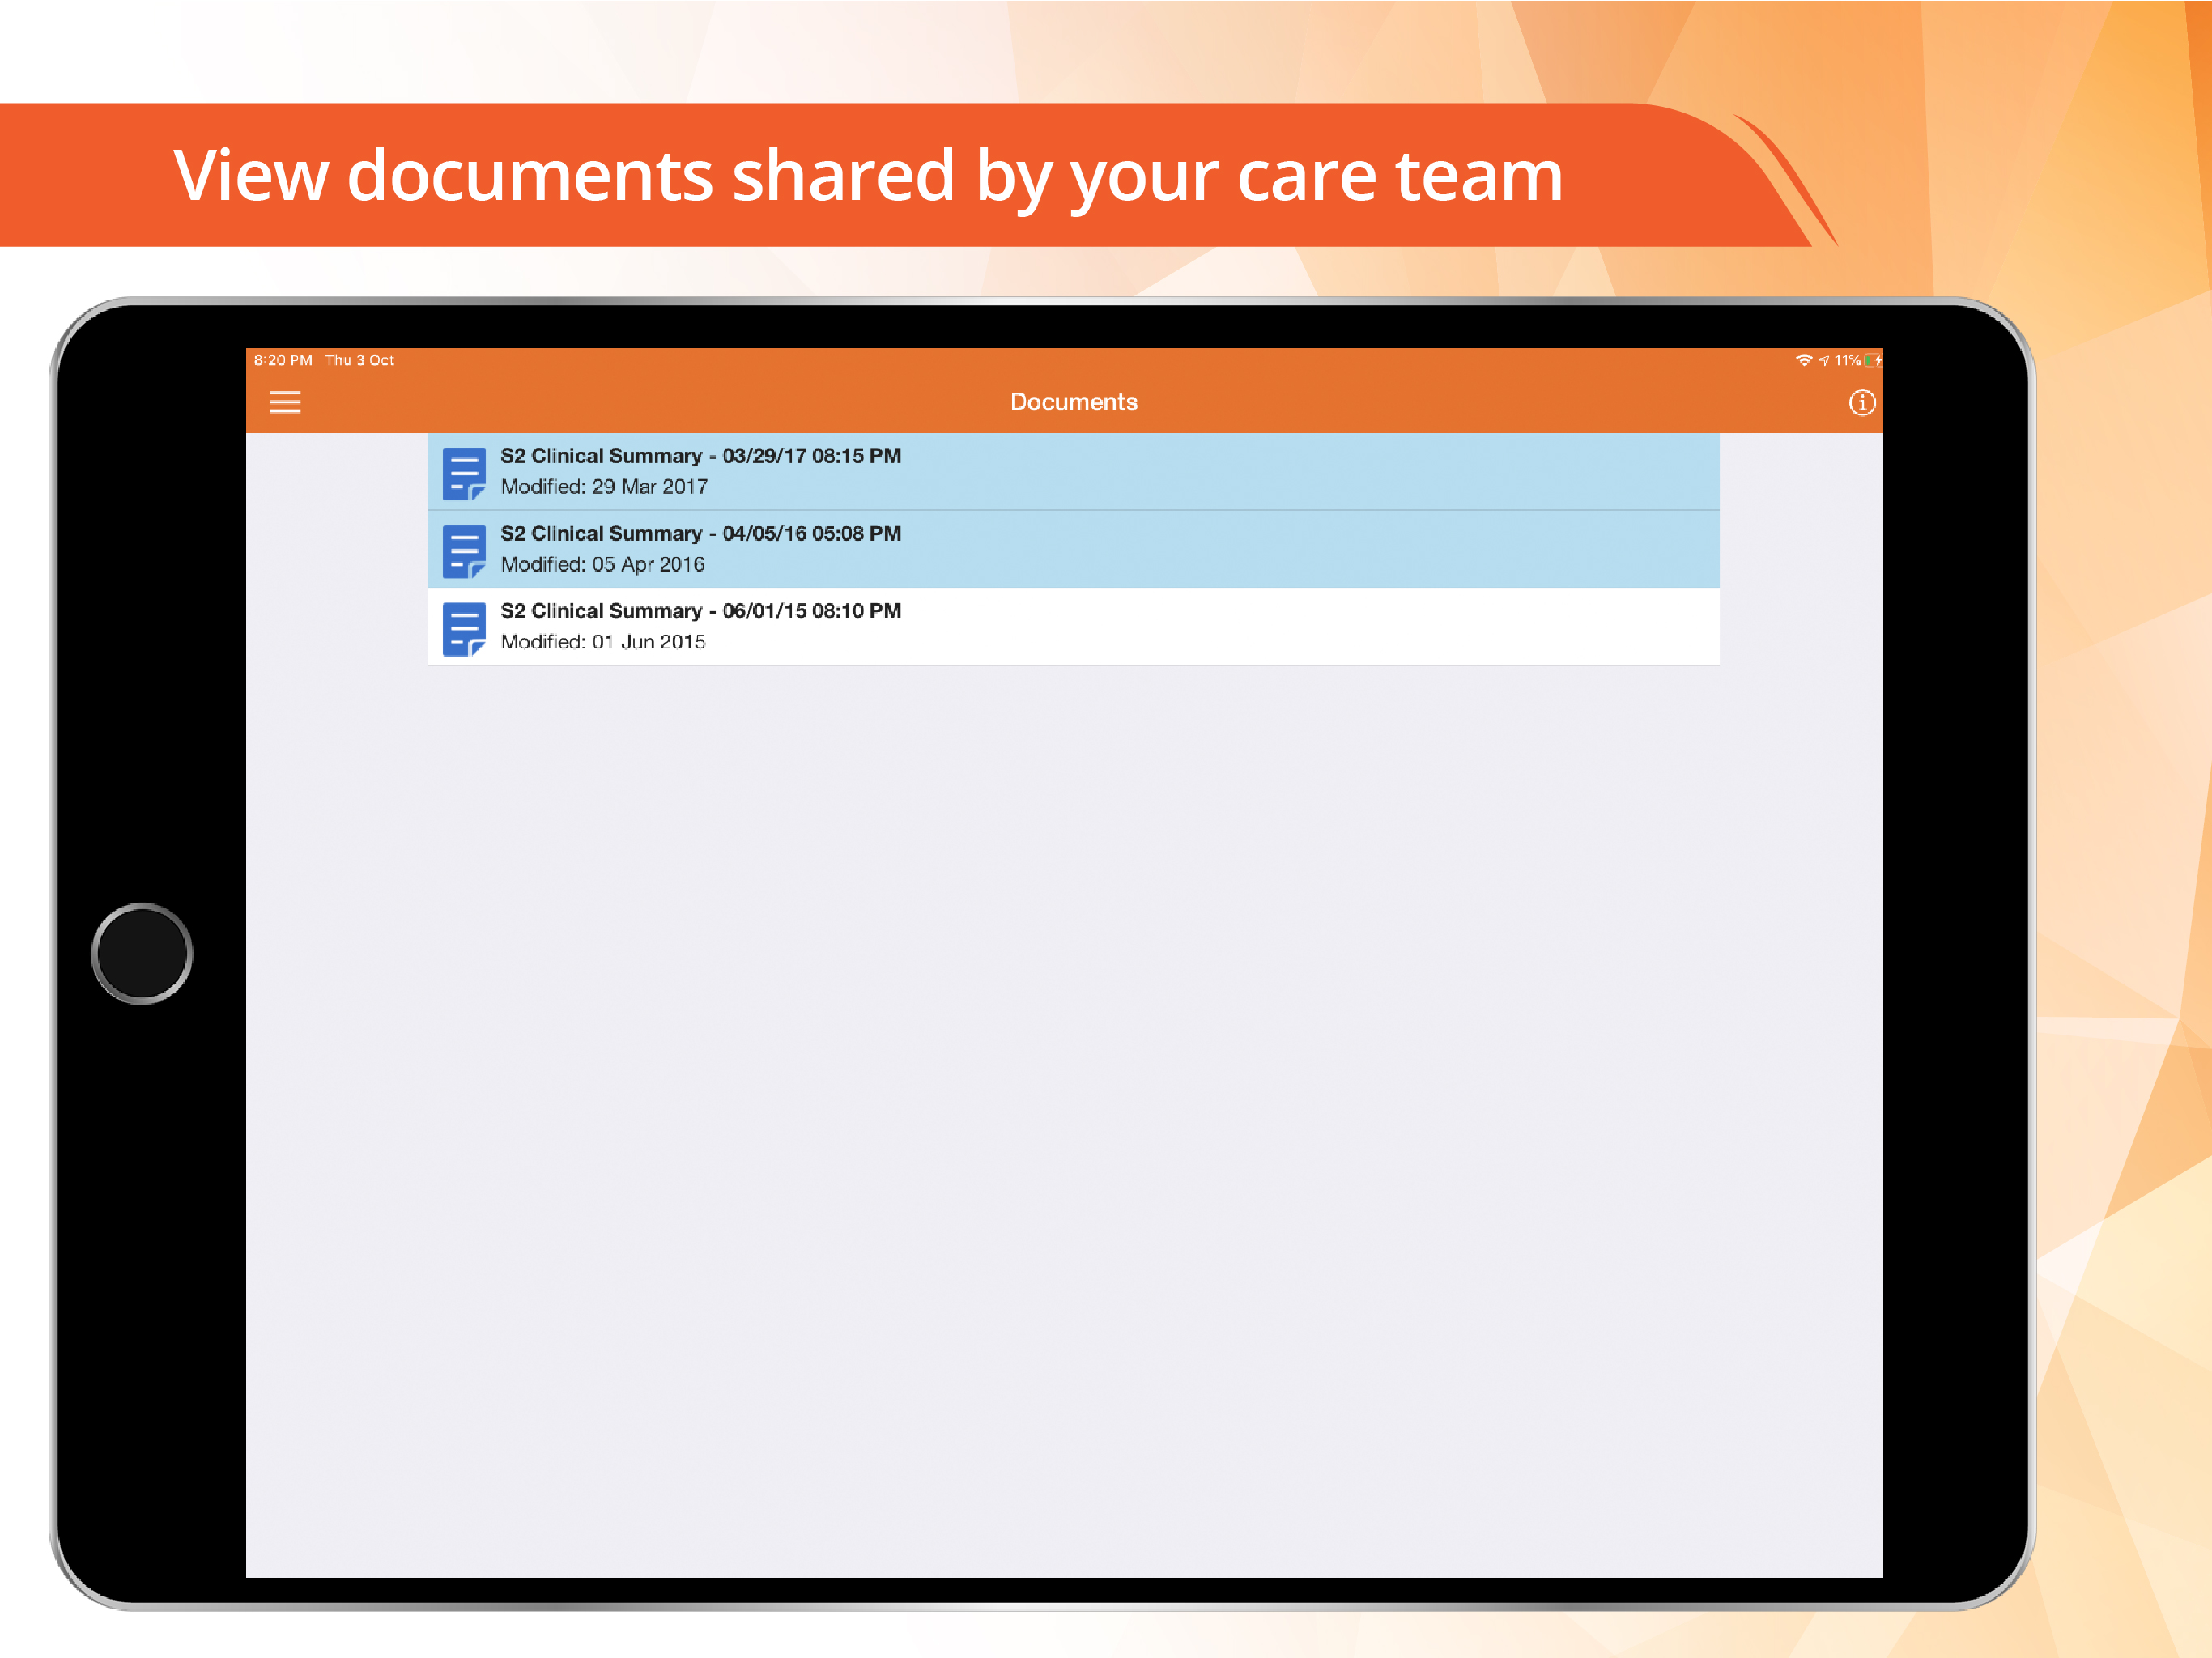Tap the location arrow status icon
This screenshot has height=1658, width=2212.
pos(1824,360)
